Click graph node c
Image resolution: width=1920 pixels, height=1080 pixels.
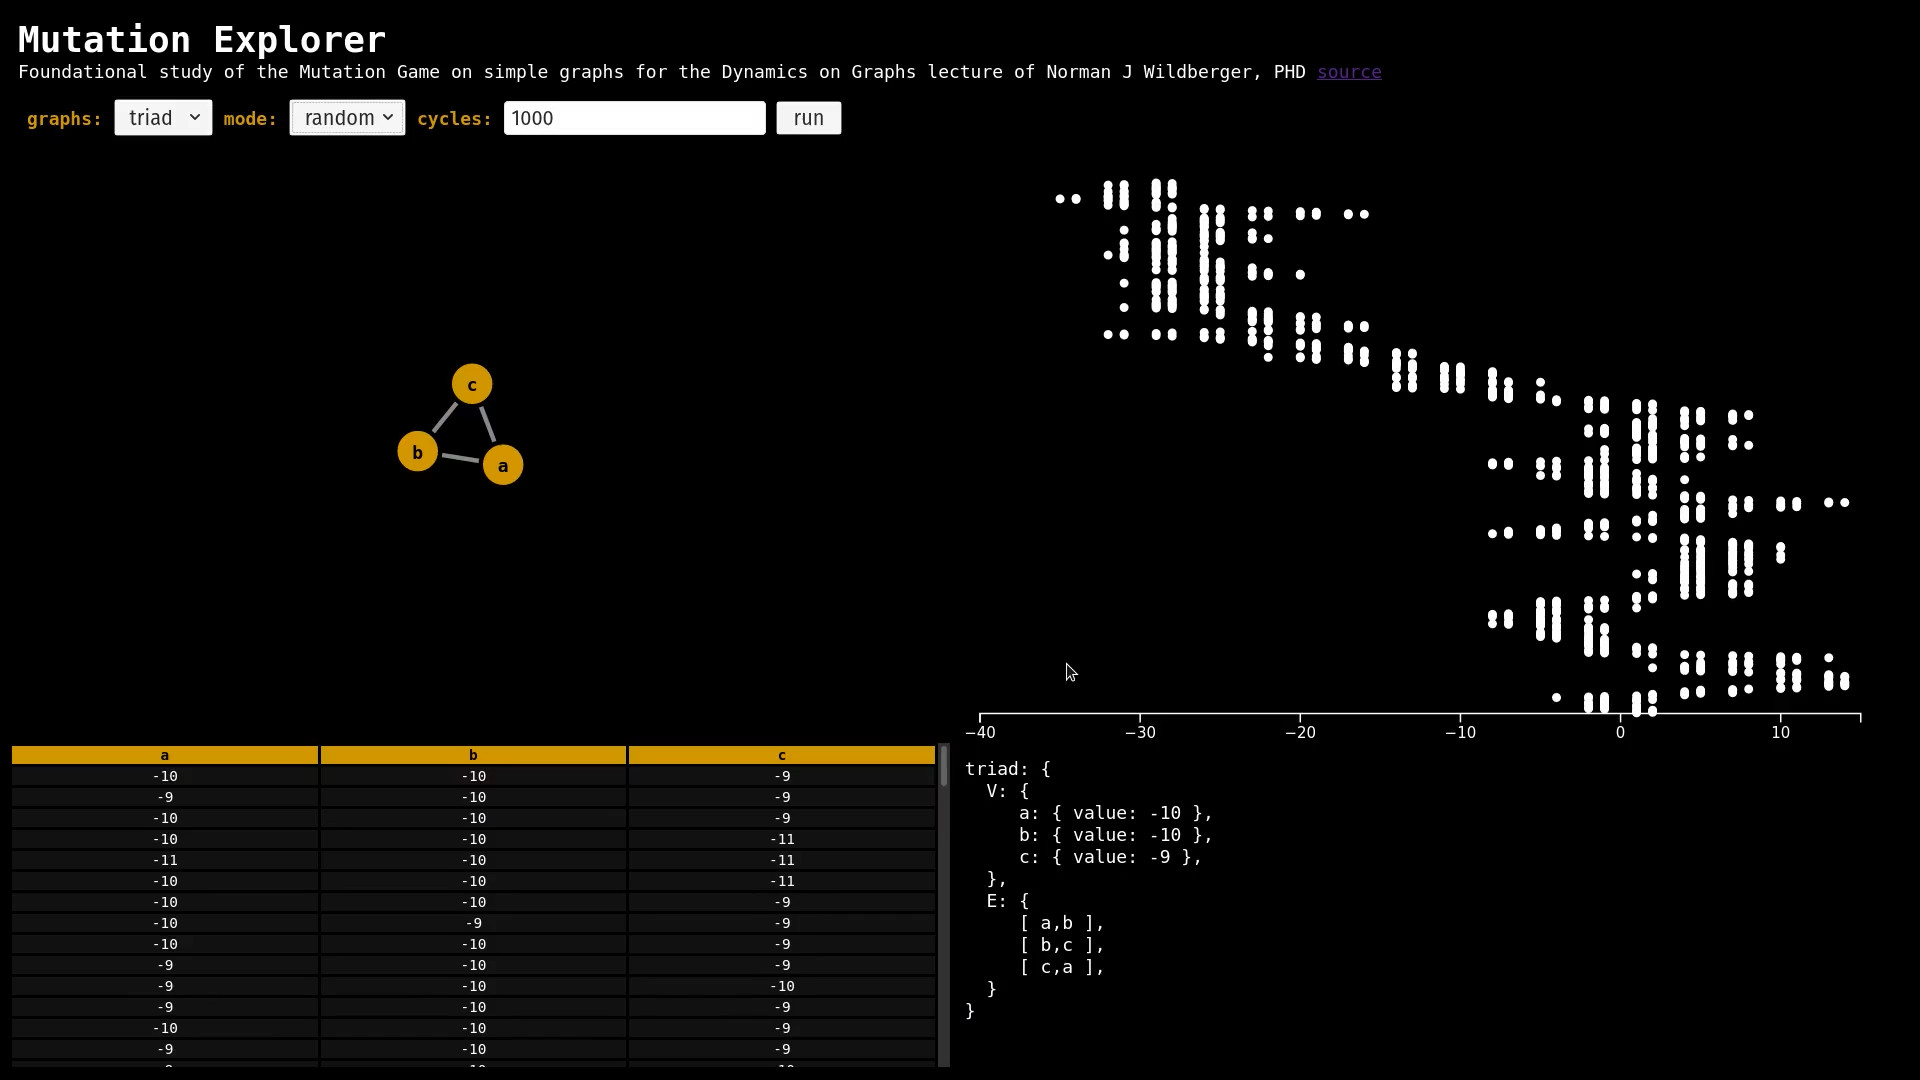[472, 384]
